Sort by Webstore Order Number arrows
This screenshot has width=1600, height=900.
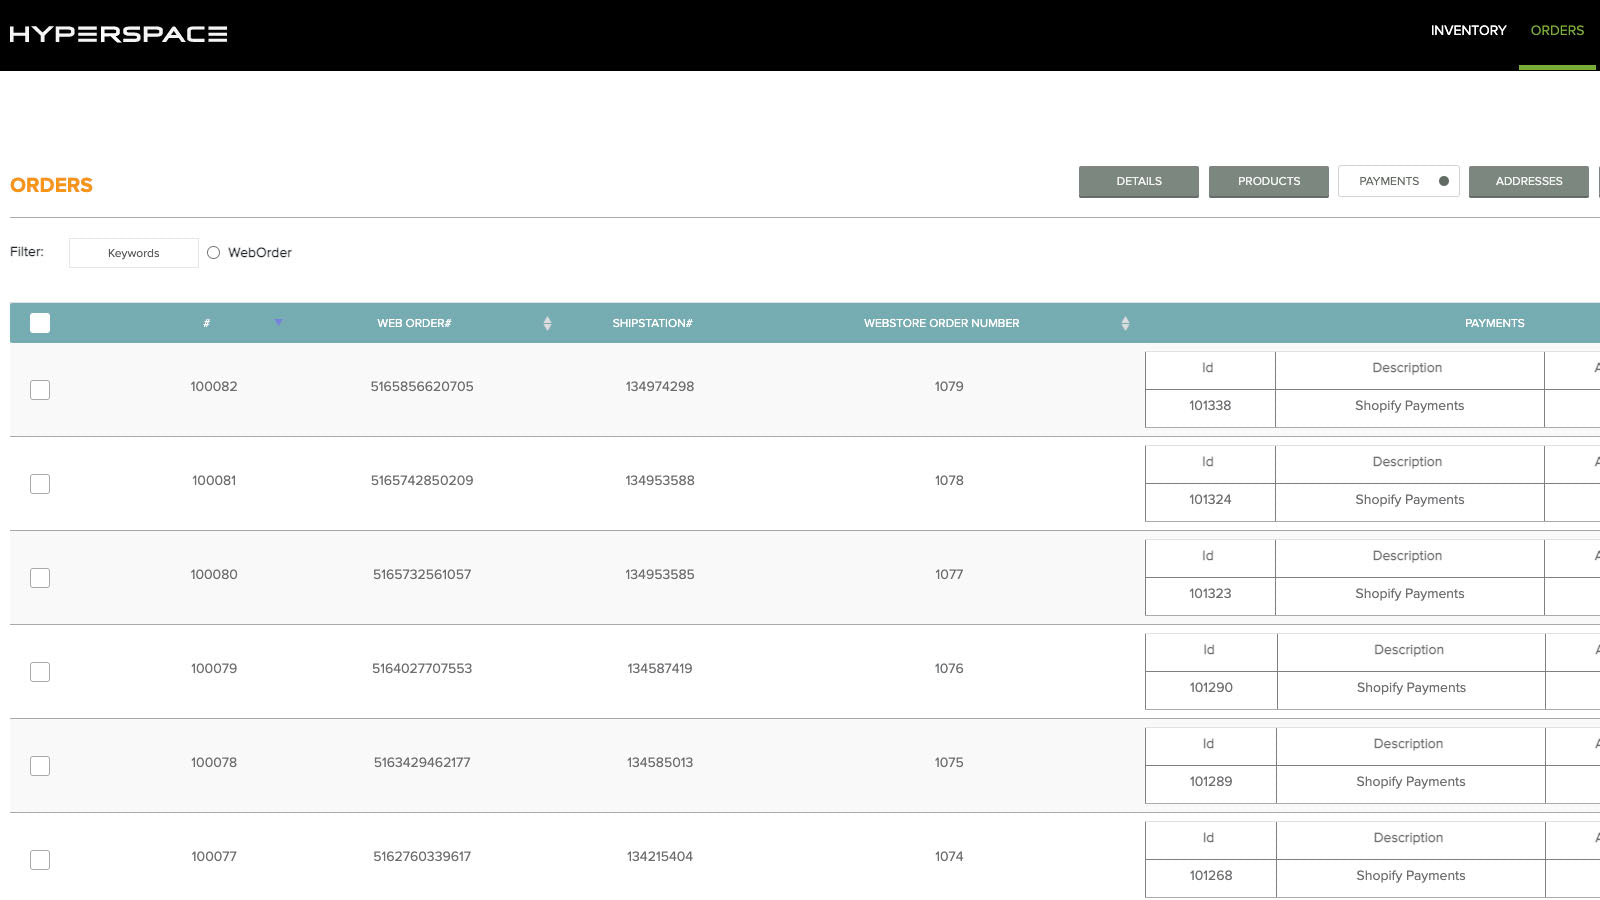coord(1125,323)
